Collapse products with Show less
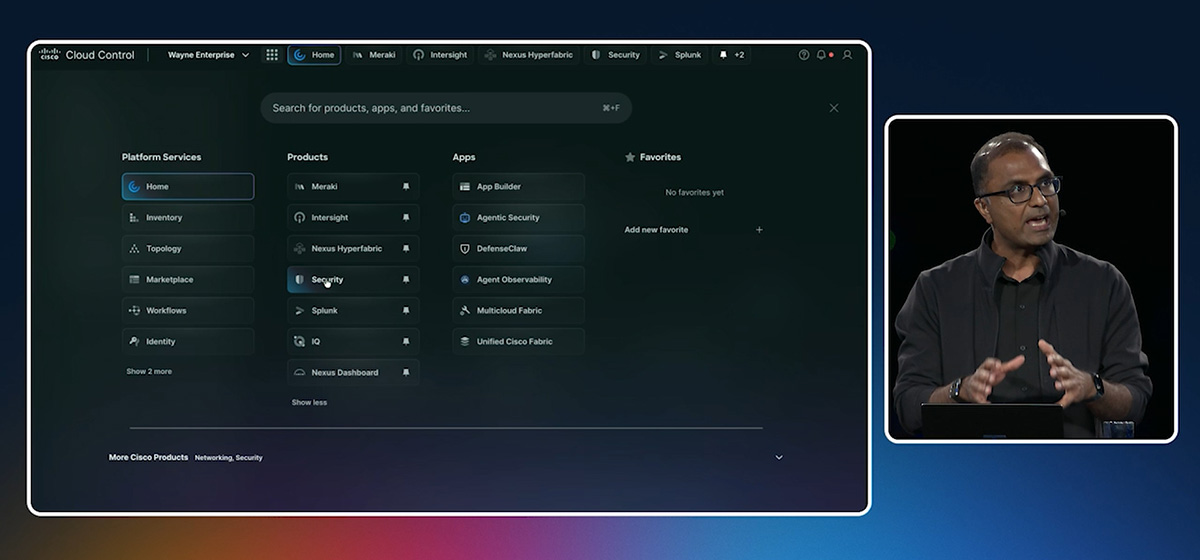This screenshot has height=560, width=1200. click(x=309, y=403)
